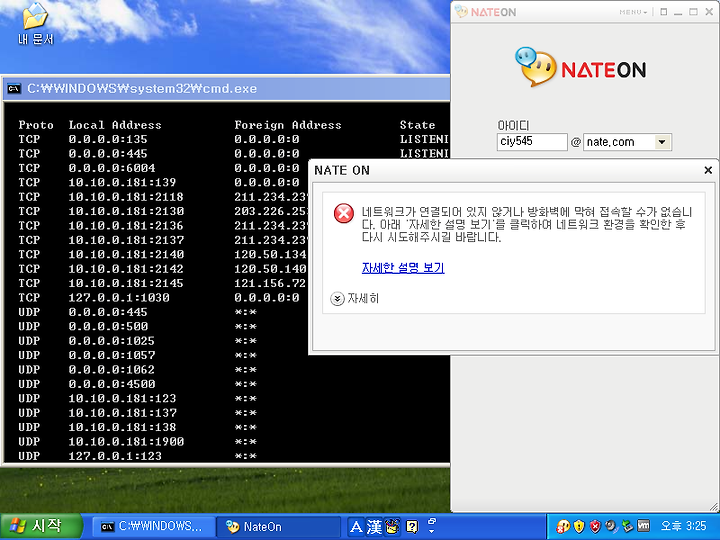This screenshot has width=720, height=540.
Task: Click the VMware tools tray icon
Action: point(643,526)
